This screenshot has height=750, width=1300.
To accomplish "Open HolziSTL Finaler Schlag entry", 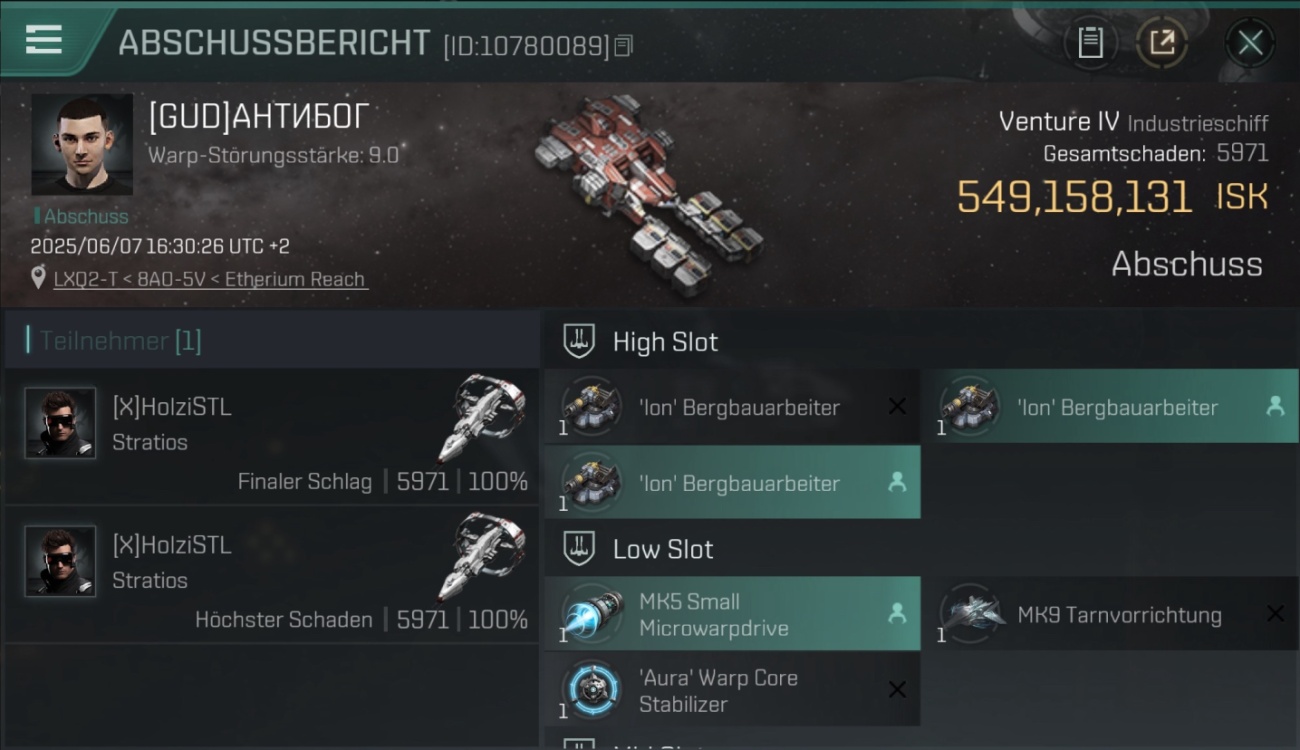I will (272, 436).
